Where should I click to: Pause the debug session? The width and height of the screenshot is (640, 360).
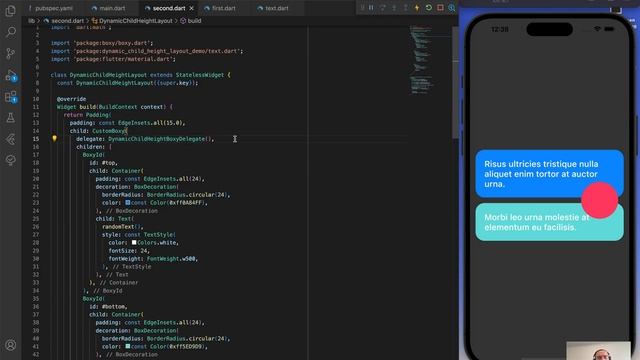click(371, 8)
